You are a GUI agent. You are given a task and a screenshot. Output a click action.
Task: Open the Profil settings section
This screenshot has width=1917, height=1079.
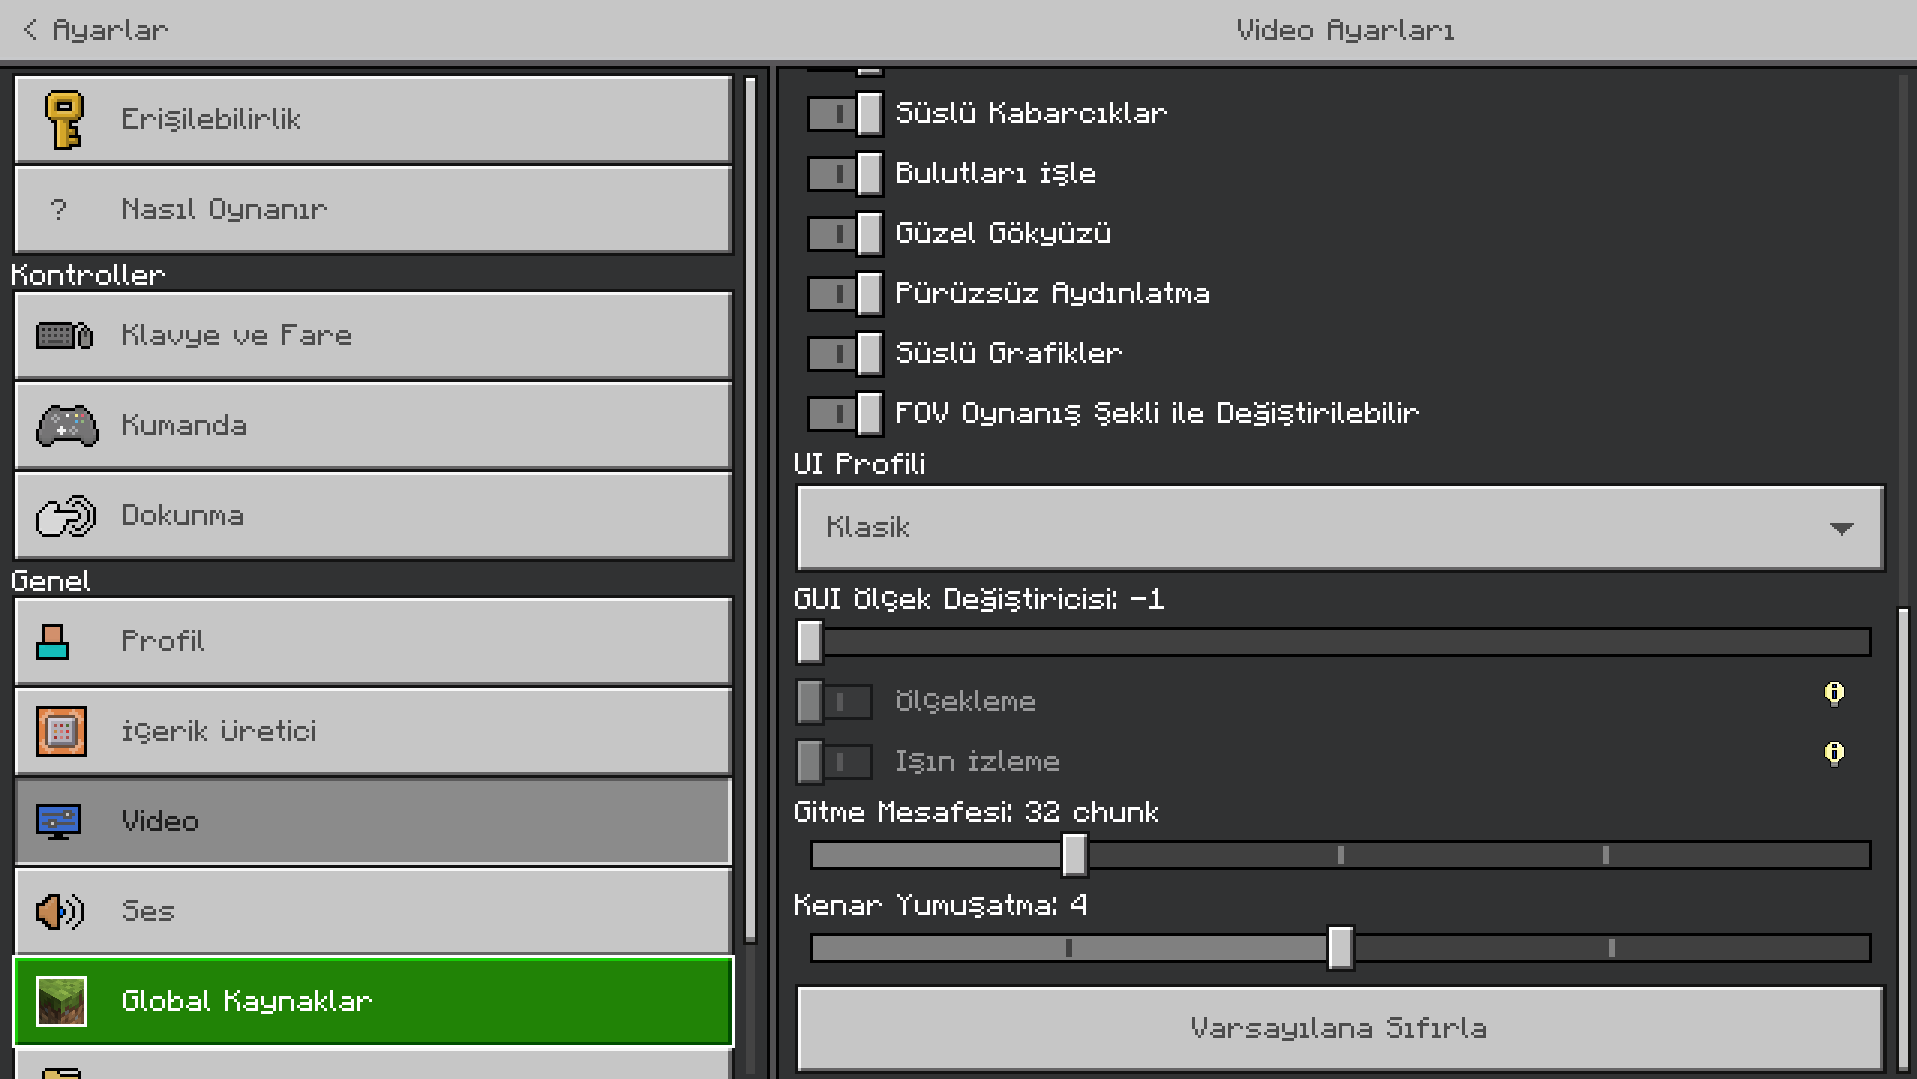[x=373, y=642]
